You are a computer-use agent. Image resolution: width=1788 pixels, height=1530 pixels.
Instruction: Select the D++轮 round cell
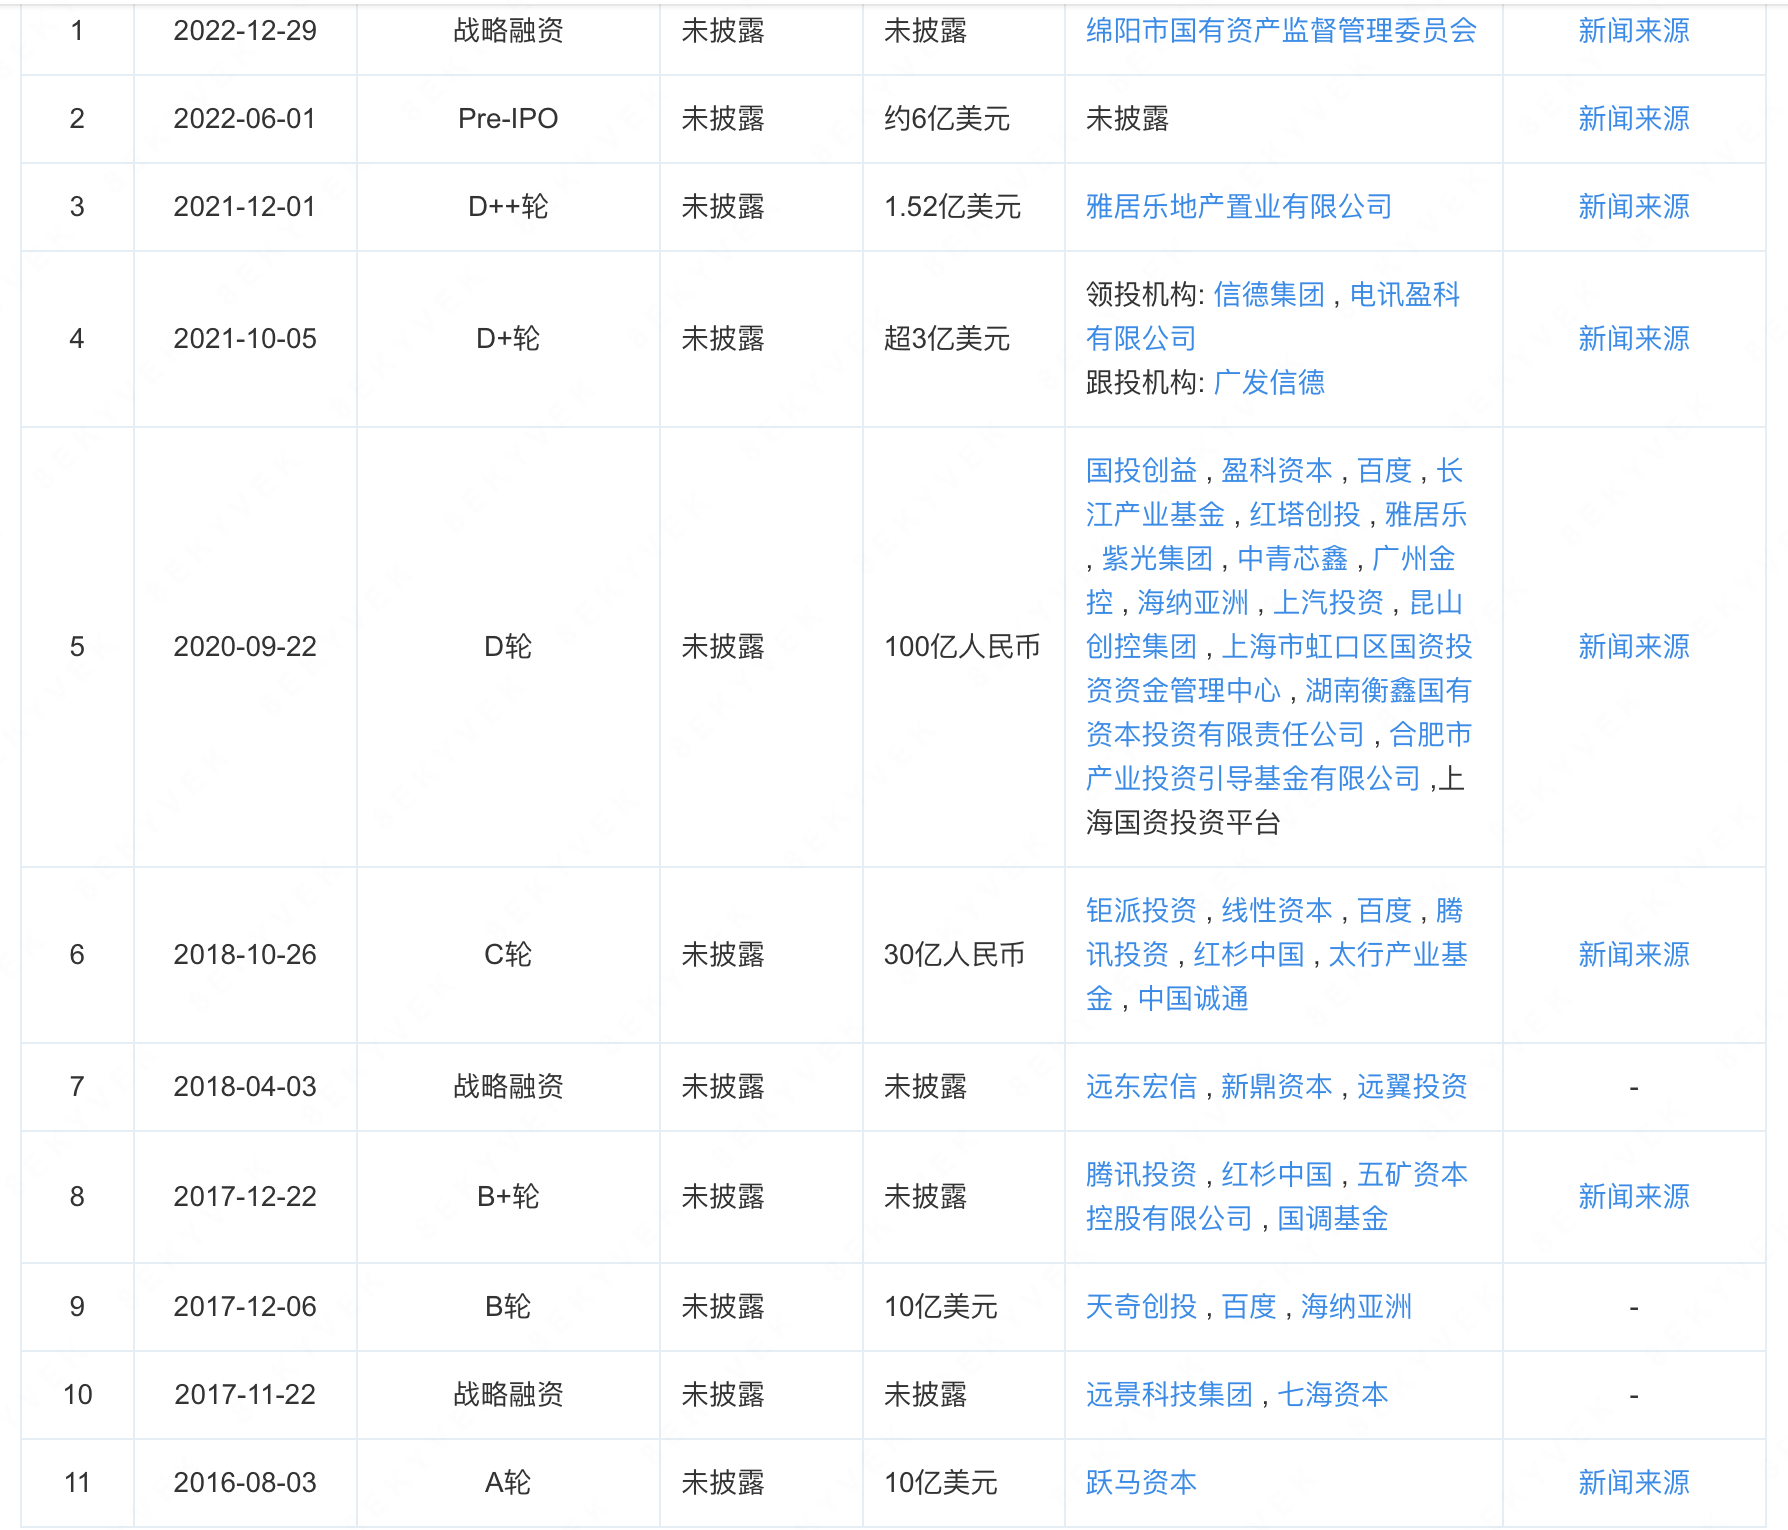point(508,207)
